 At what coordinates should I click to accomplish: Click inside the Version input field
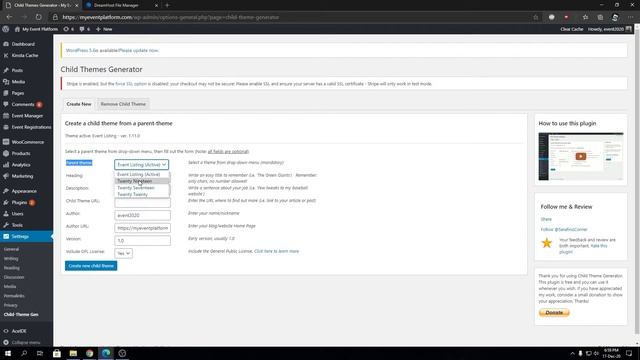click(142, 240)
